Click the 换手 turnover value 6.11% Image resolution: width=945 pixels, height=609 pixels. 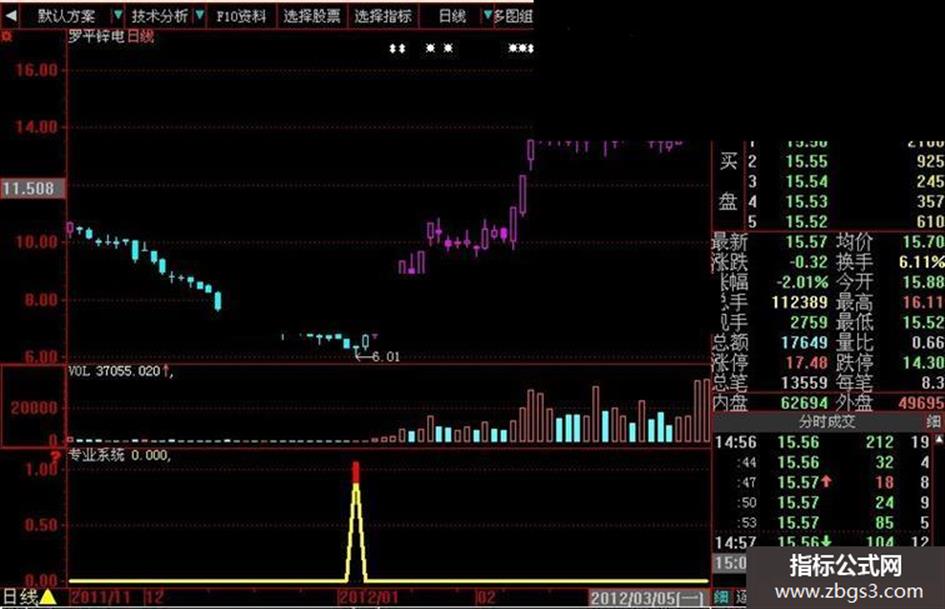[x=921, y=262]
